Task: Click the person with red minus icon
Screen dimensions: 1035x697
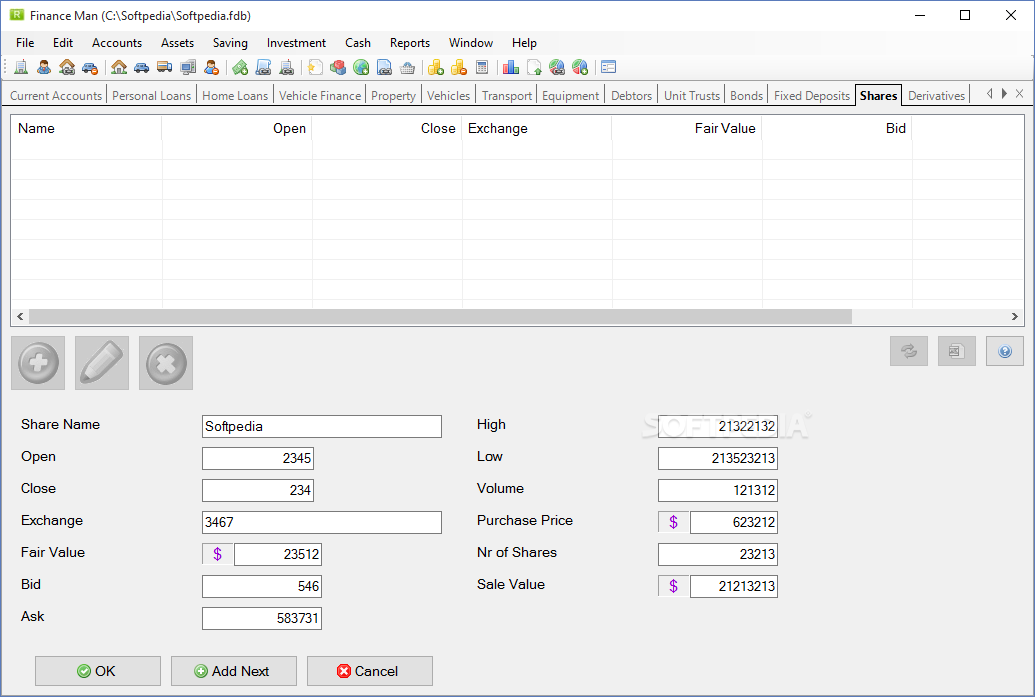Action: [211, 67]
